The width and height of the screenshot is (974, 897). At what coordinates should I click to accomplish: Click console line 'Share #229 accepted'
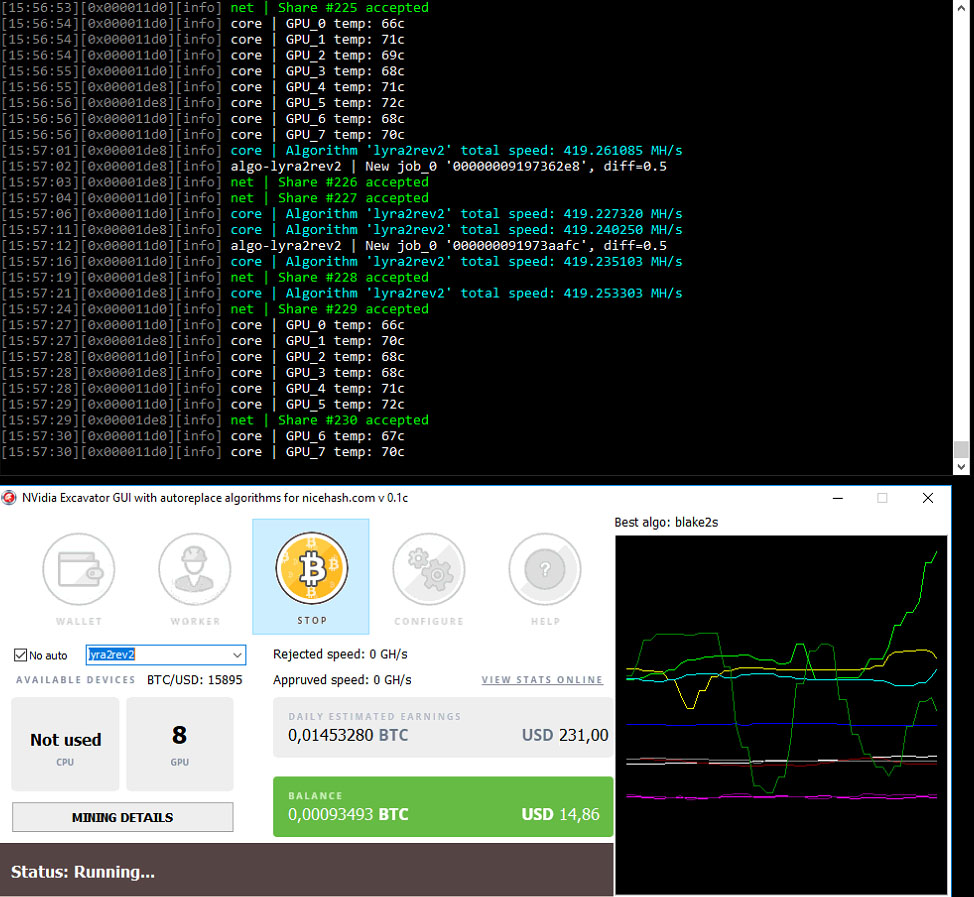[215, 309]
